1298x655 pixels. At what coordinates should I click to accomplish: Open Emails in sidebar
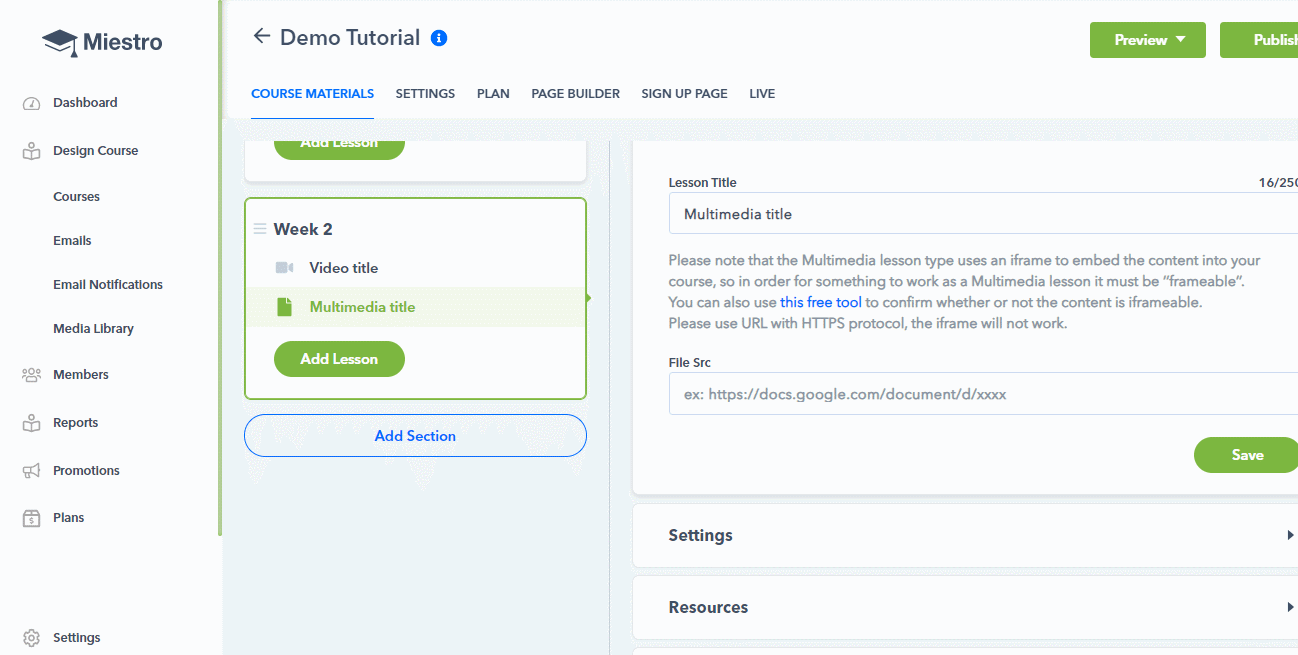(x=72, y=241)
